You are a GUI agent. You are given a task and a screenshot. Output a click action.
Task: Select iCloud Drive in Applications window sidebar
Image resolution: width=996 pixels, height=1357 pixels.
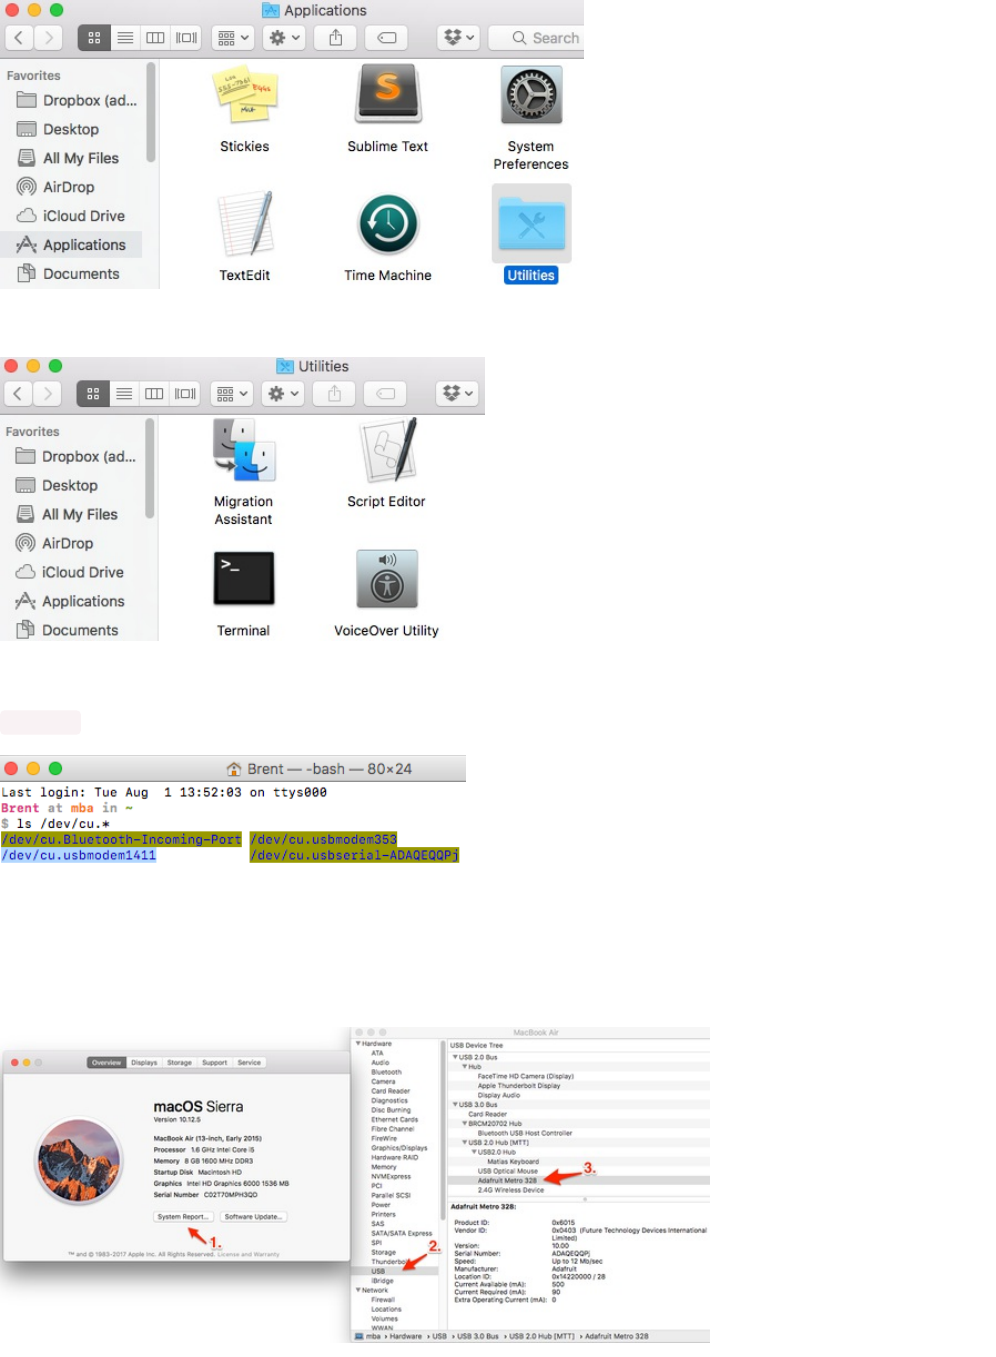pos(71,216)
